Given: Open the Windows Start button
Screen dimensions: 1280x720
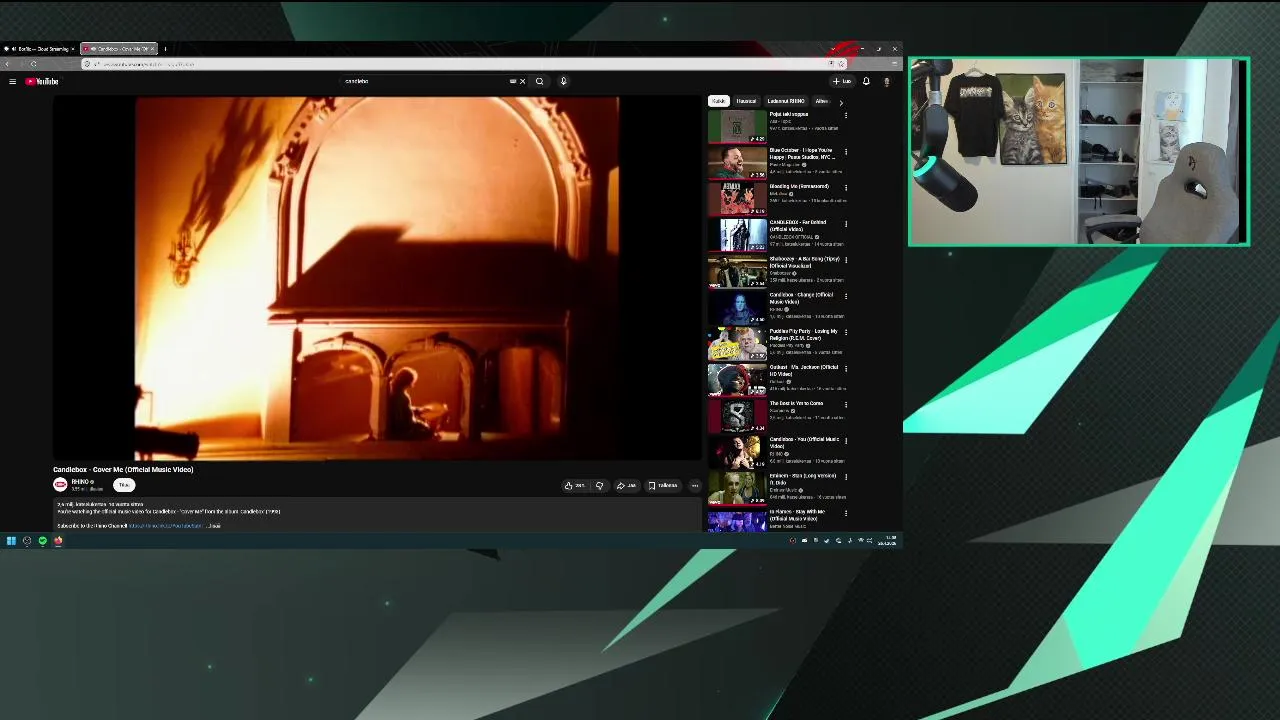Looking at the screenshot, I should (11, 541).
